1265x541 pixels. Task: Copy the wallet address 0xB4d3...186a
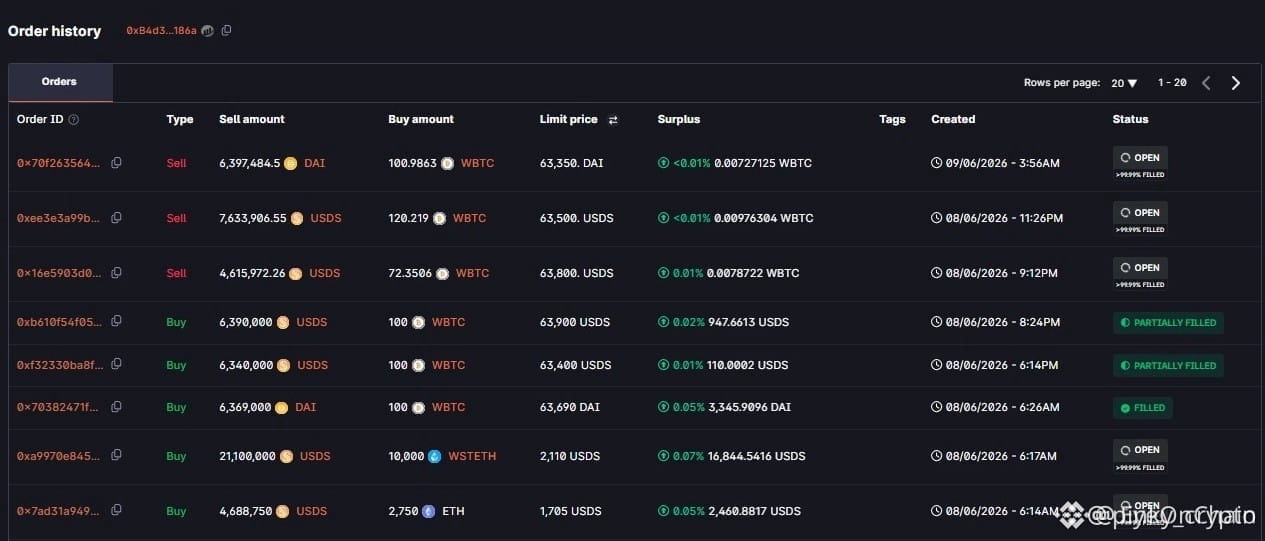coord(226,31)
